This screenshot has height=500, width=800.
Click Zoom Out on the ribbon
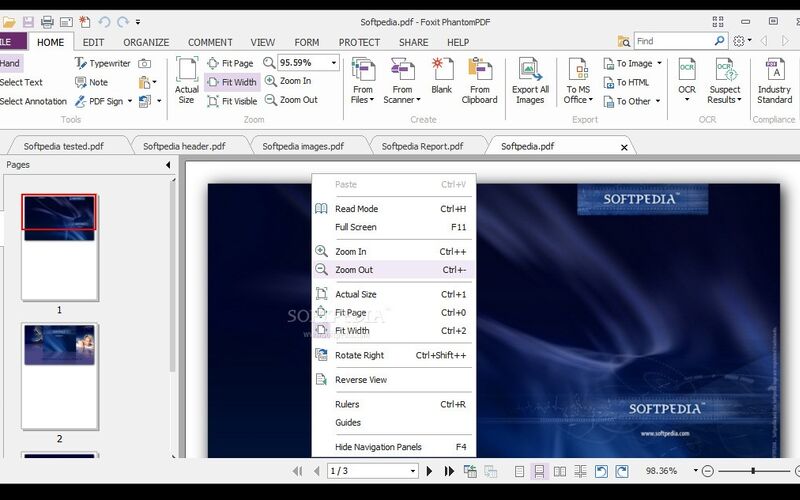point(291,100)
